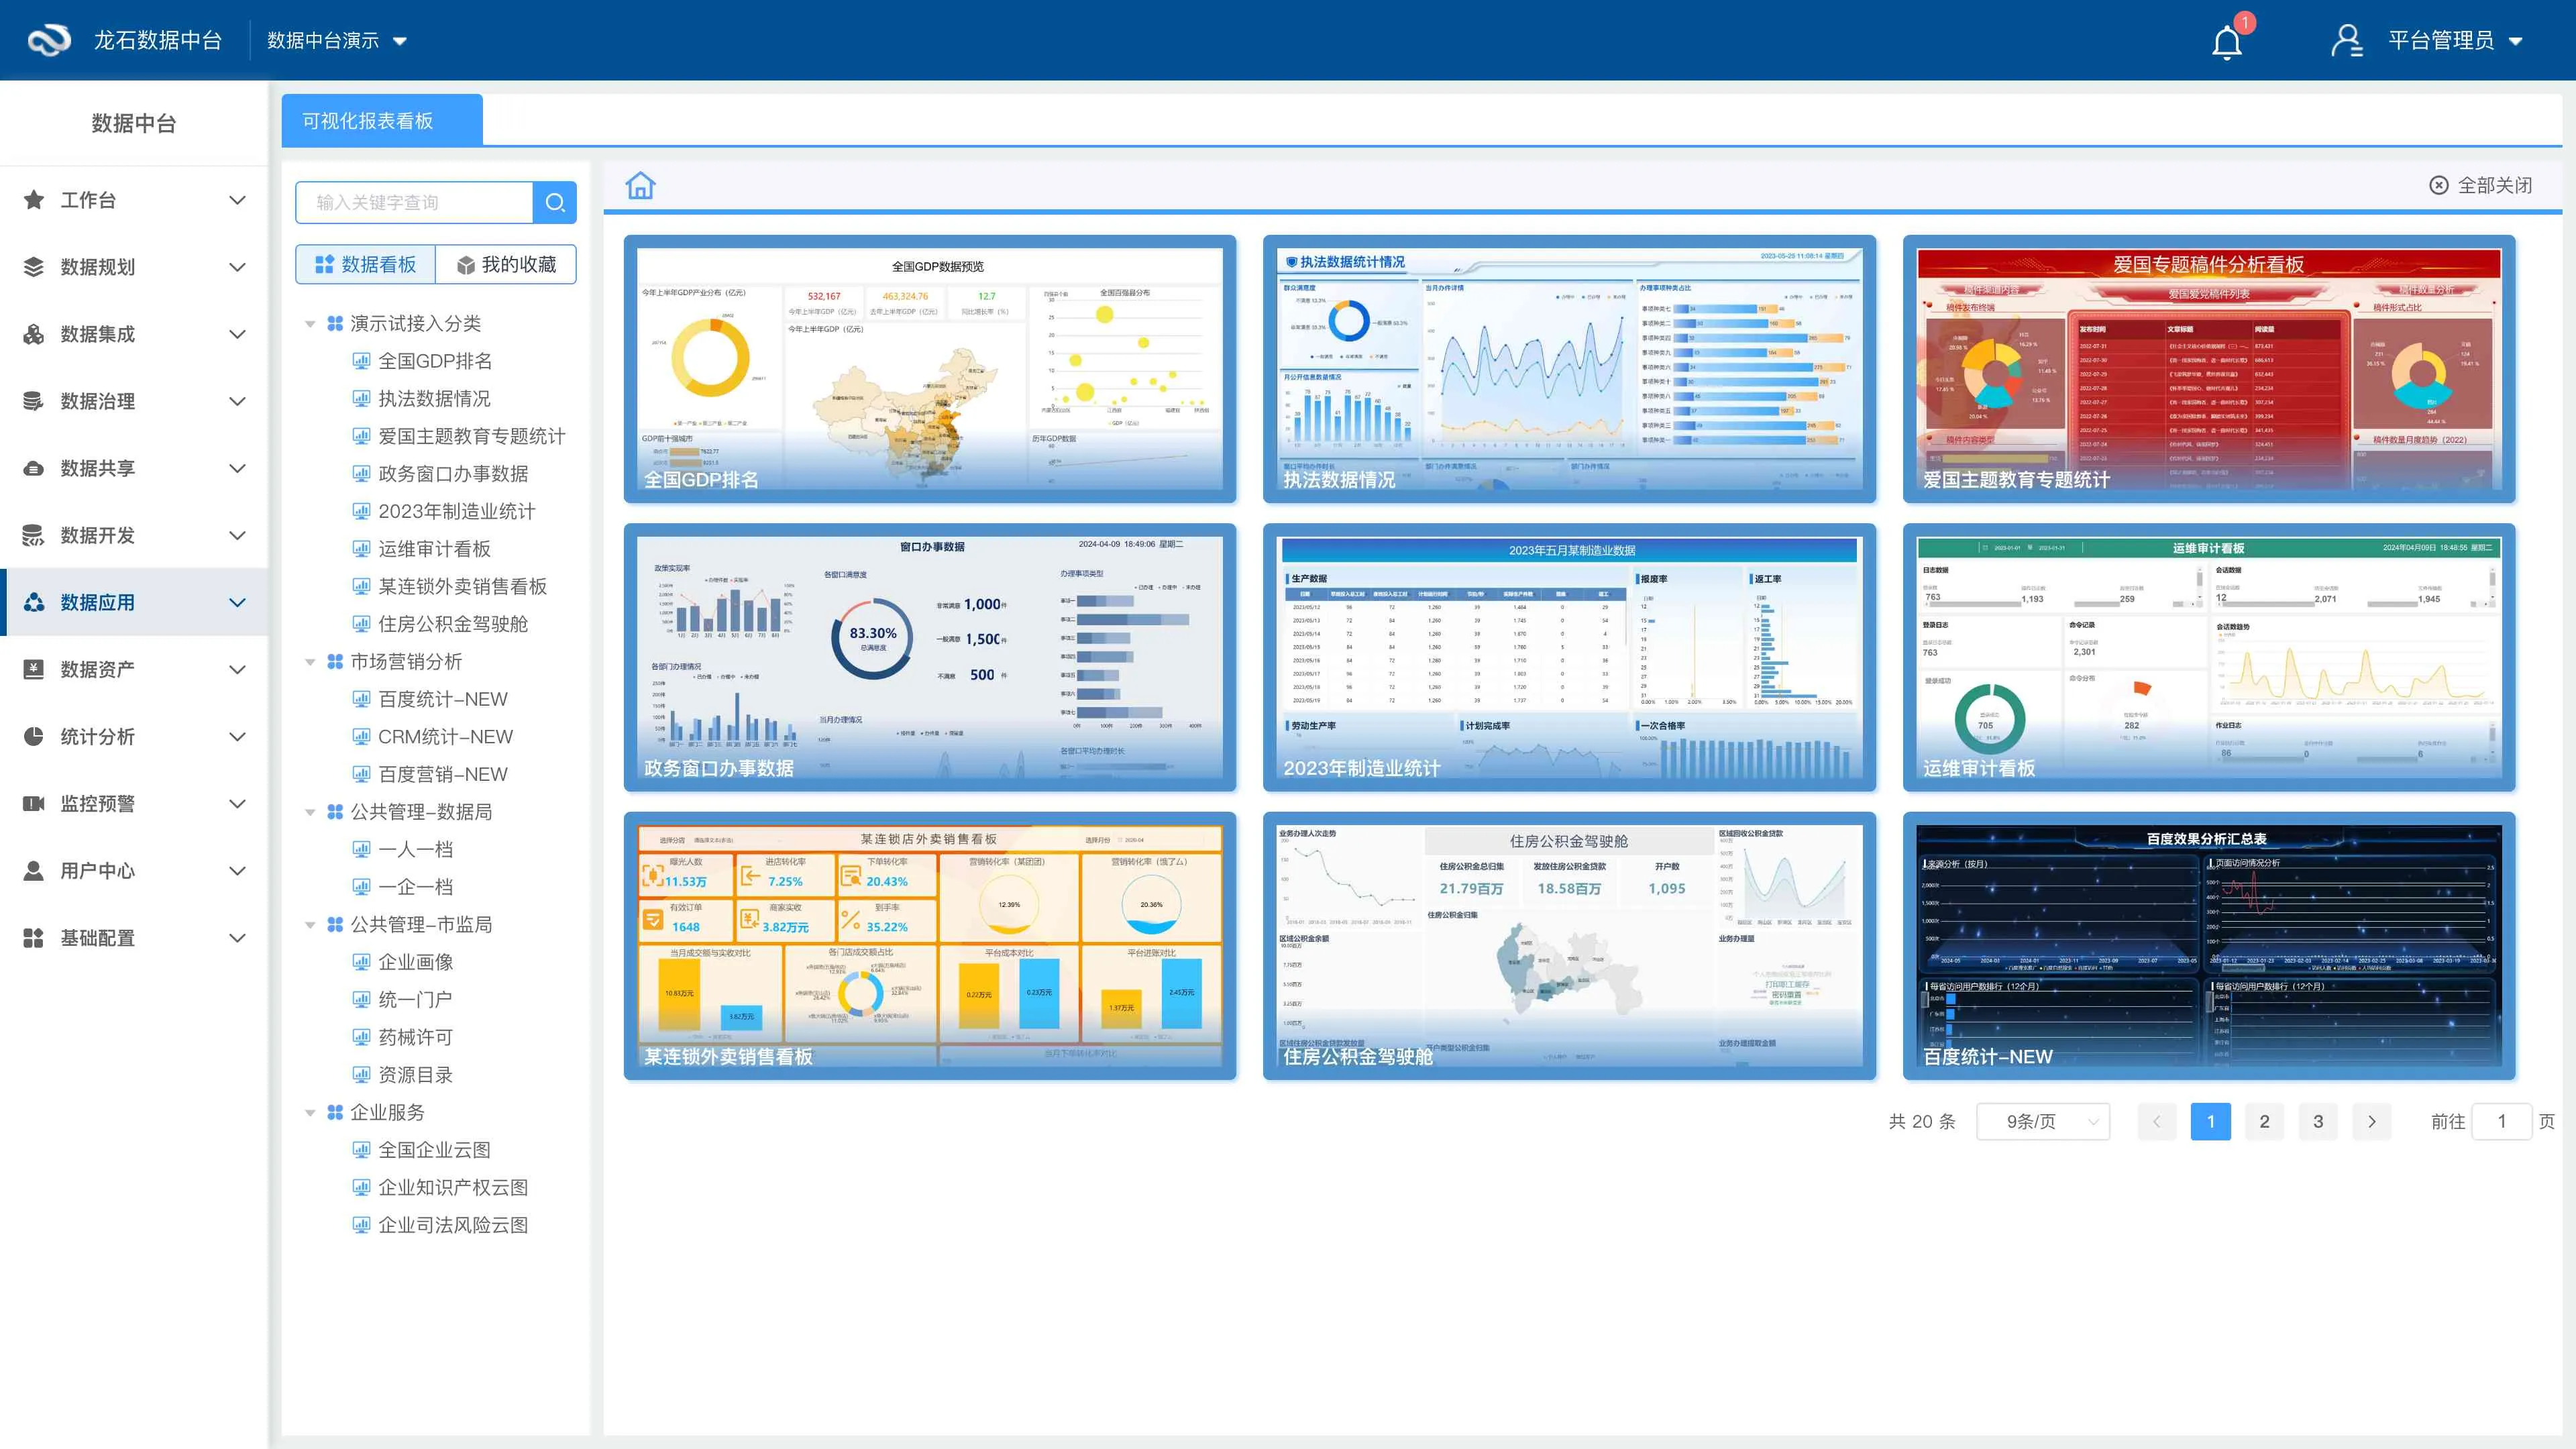Open the 9条/页 page size dropdown
Image resolution: width=2576 pixels, height=1449 pixels.
2043,1121
